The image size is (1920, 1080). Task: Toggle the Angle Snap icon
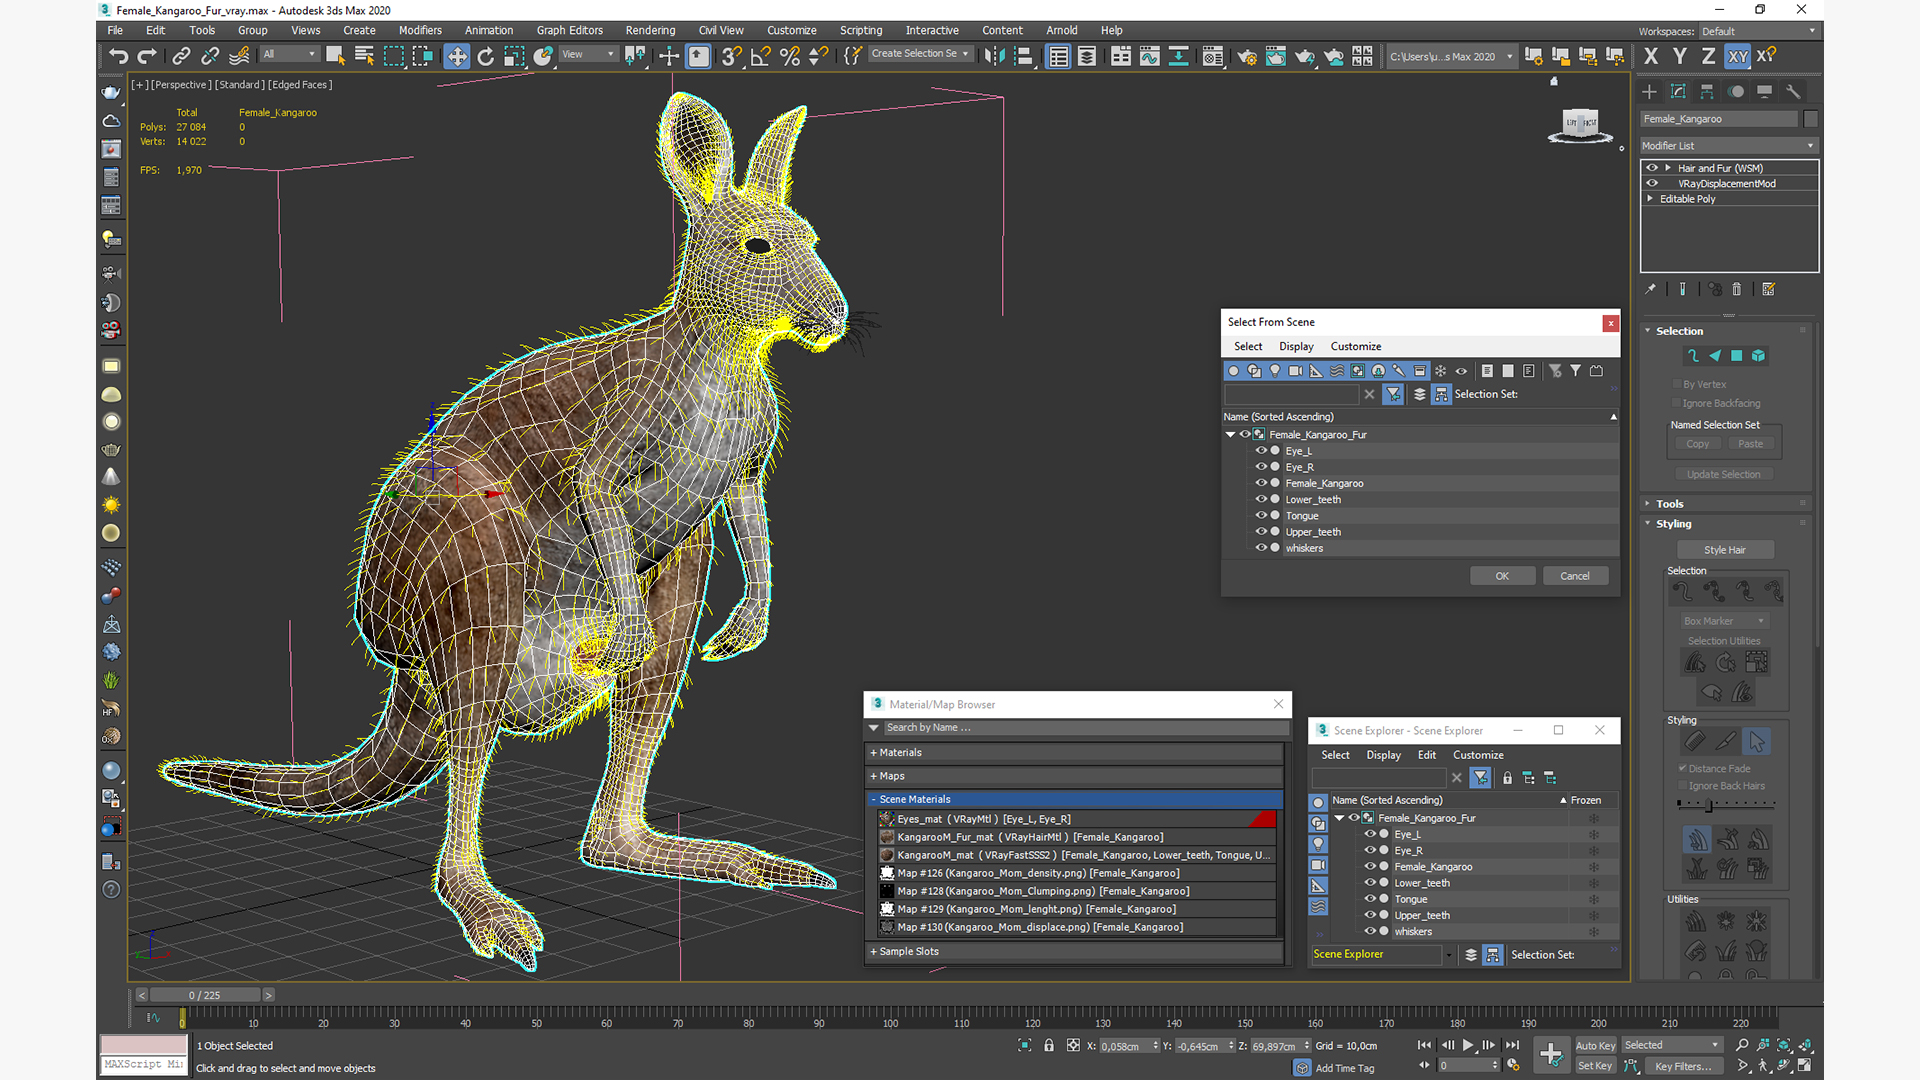[760, 57]
